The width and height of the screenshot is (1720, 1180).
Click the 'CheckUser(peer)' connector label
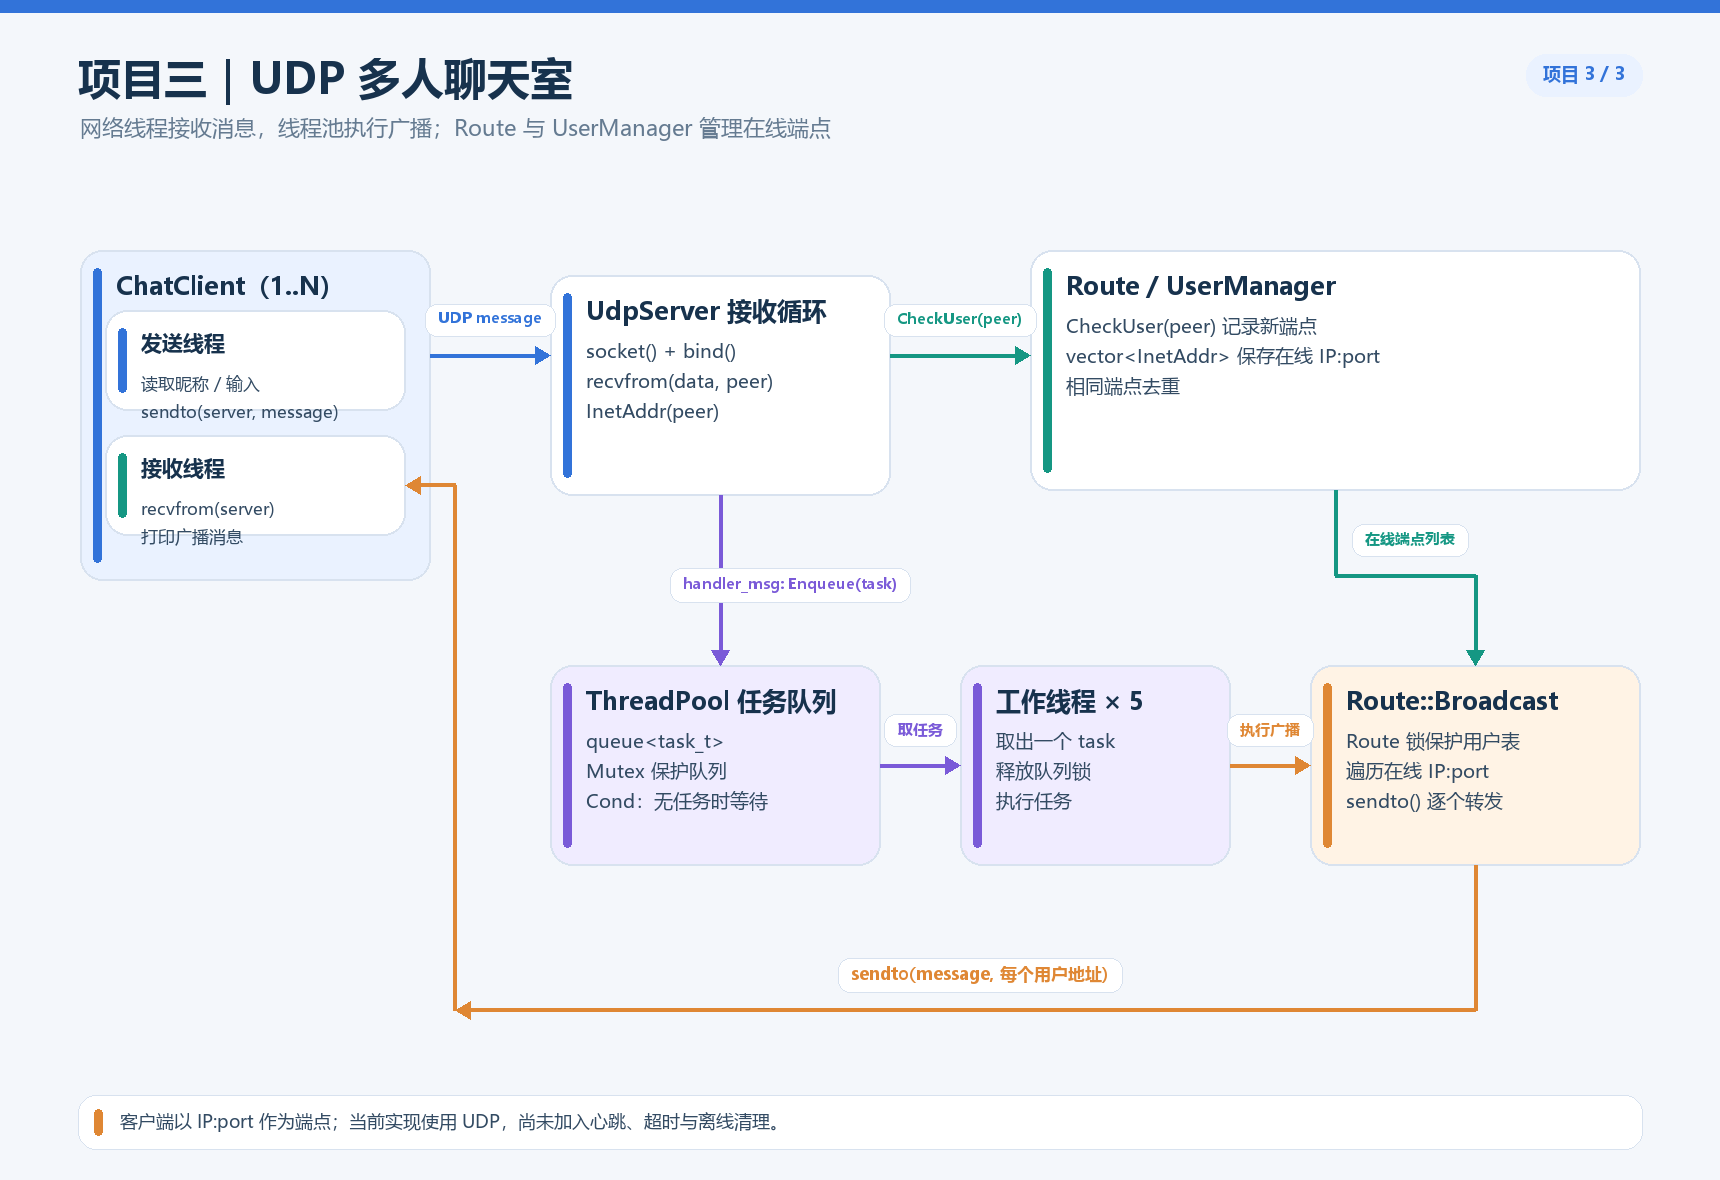(x=959, y=320)
